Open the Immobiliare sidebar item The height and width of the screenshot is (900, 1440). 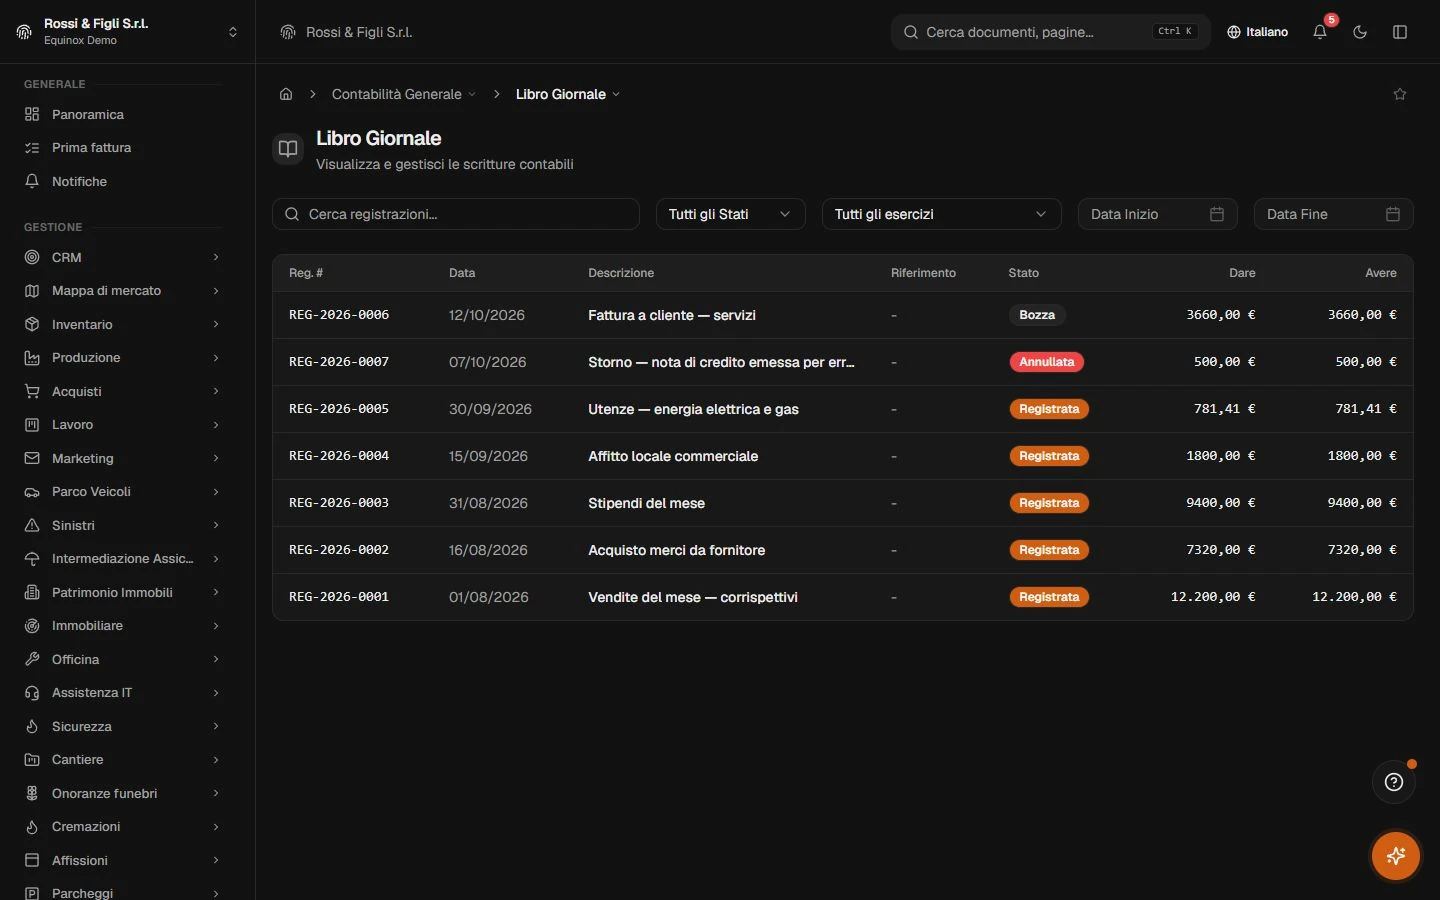point(124,626)
